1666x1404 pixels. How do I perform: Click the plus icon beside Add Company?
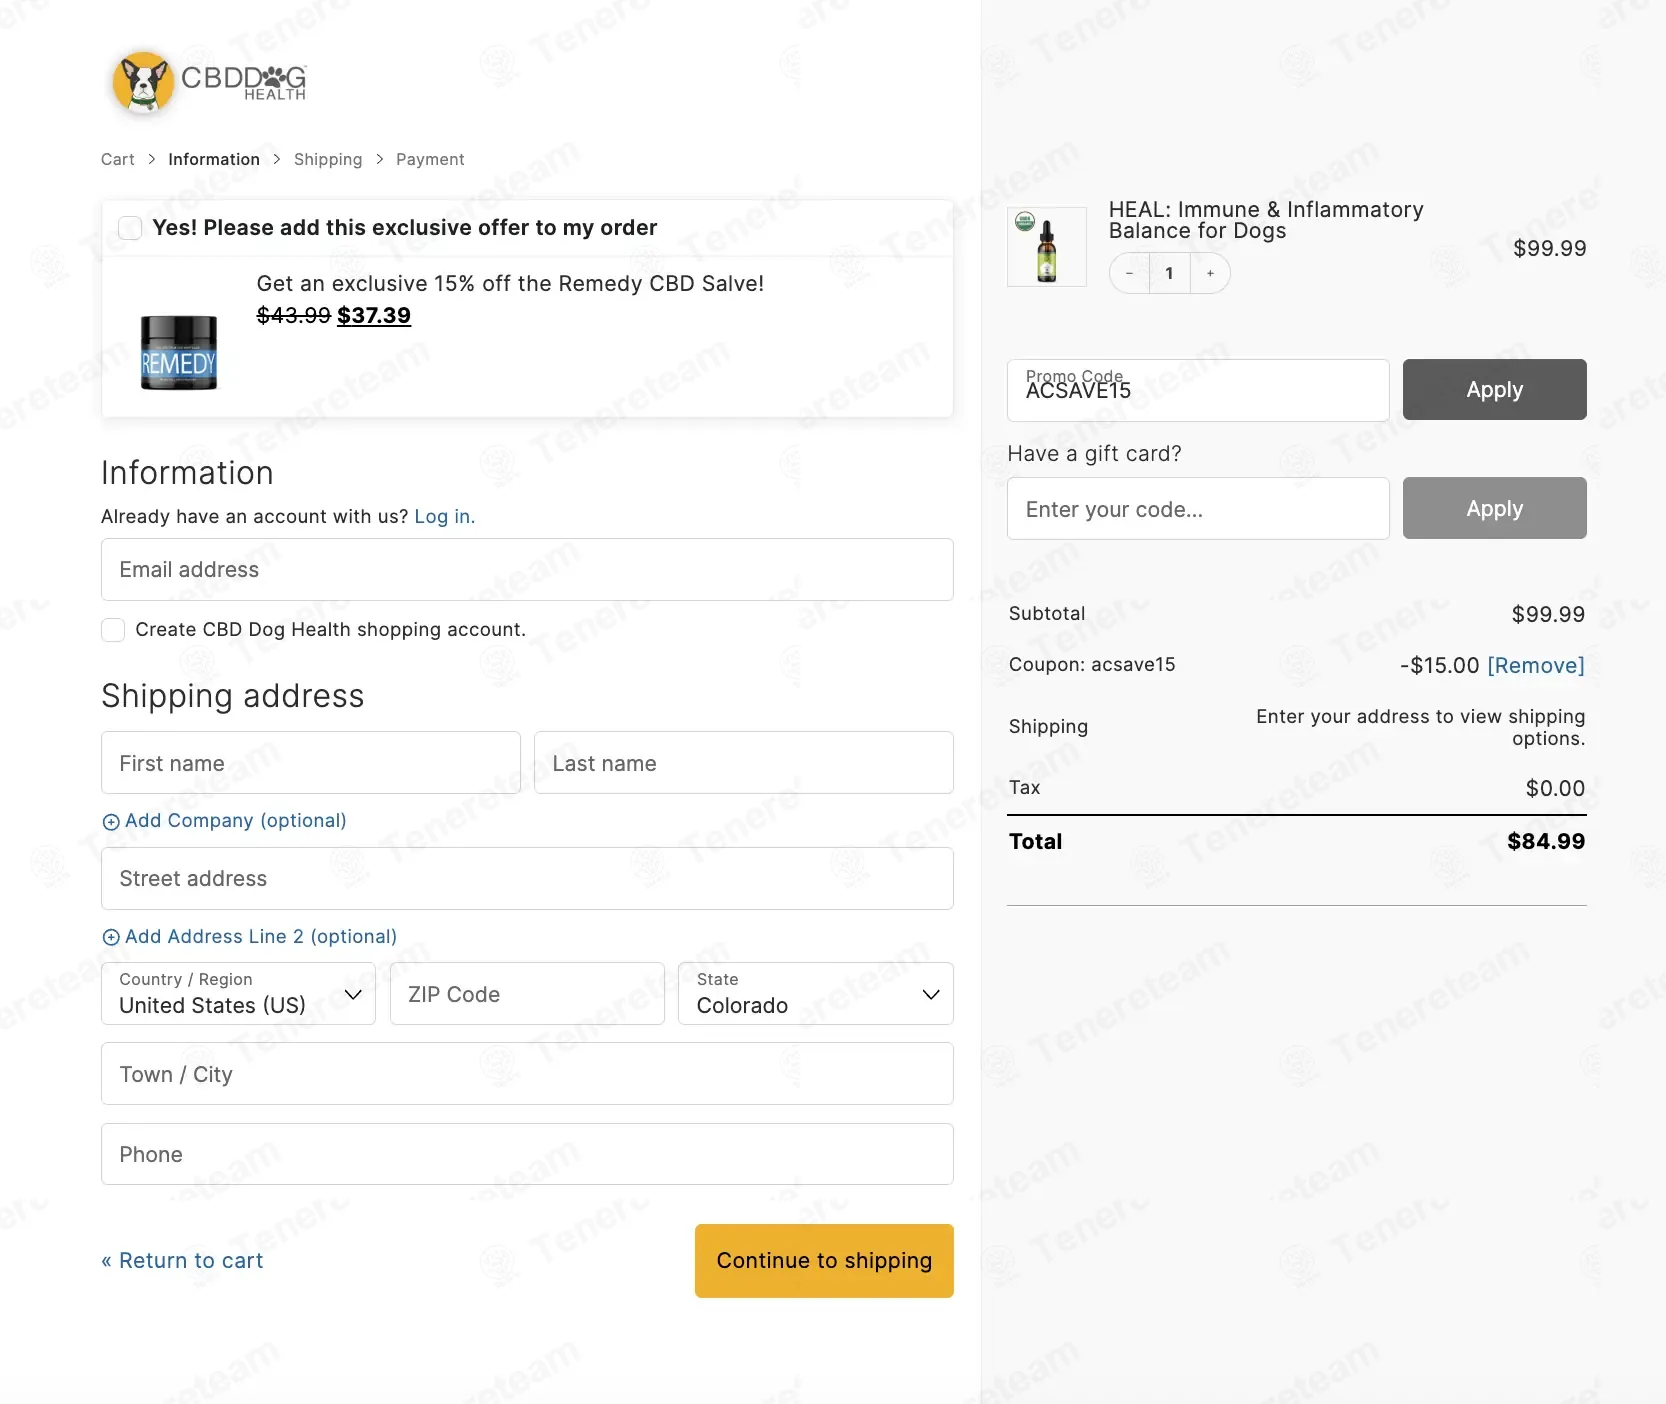[x=111, y=822]
